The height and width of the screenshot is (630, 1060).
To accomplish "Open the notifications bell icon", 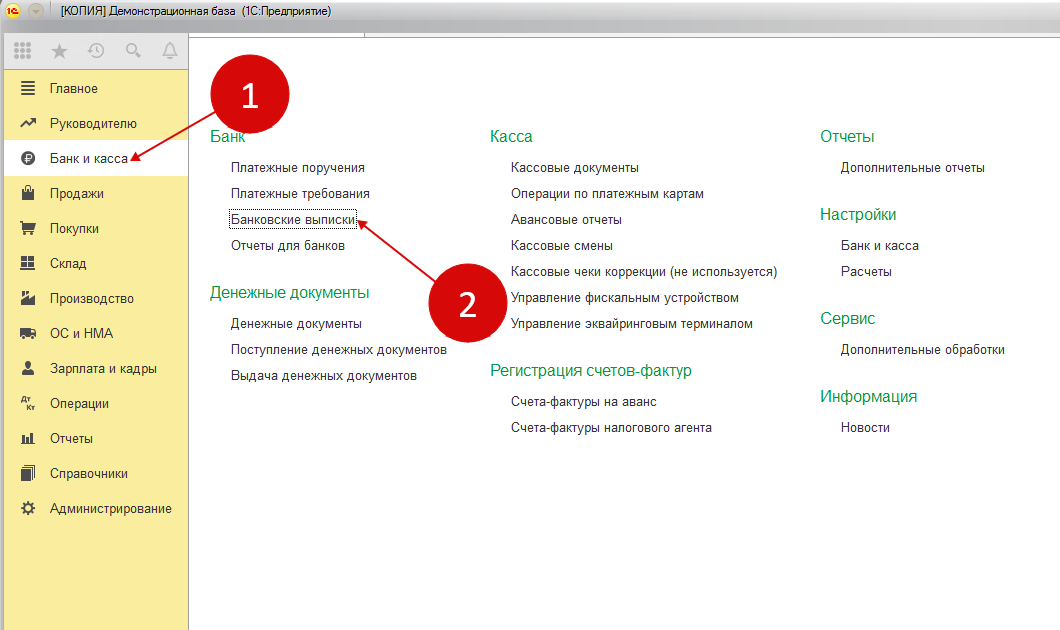I will tap(170, 51).
